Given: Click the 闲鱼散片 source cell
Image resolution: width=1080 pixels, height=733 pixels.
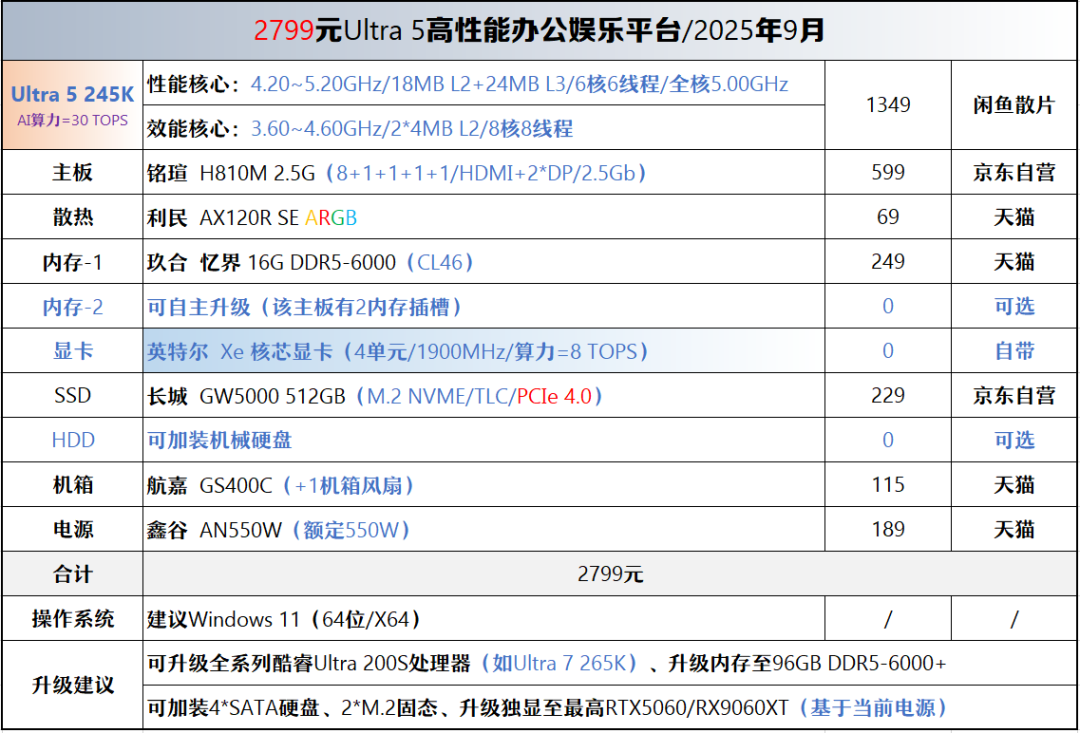Looking at the screenshot, I should coord(1013,105).
